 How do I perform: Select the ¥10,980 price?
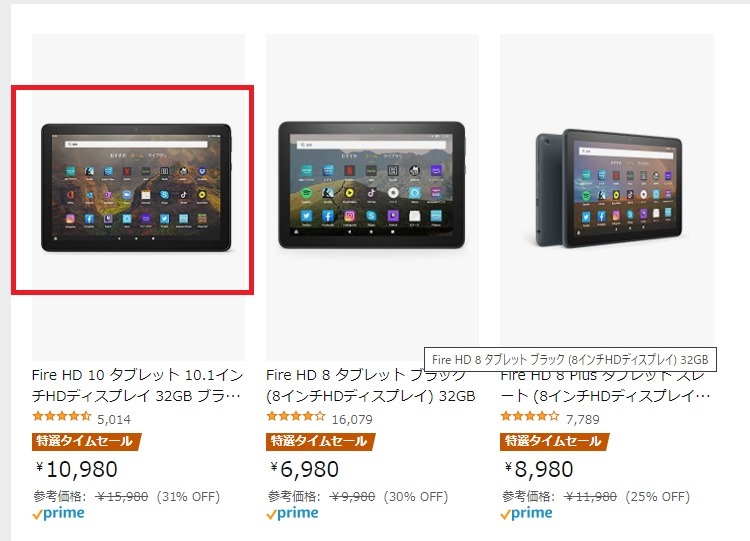[x=77, y=469]
